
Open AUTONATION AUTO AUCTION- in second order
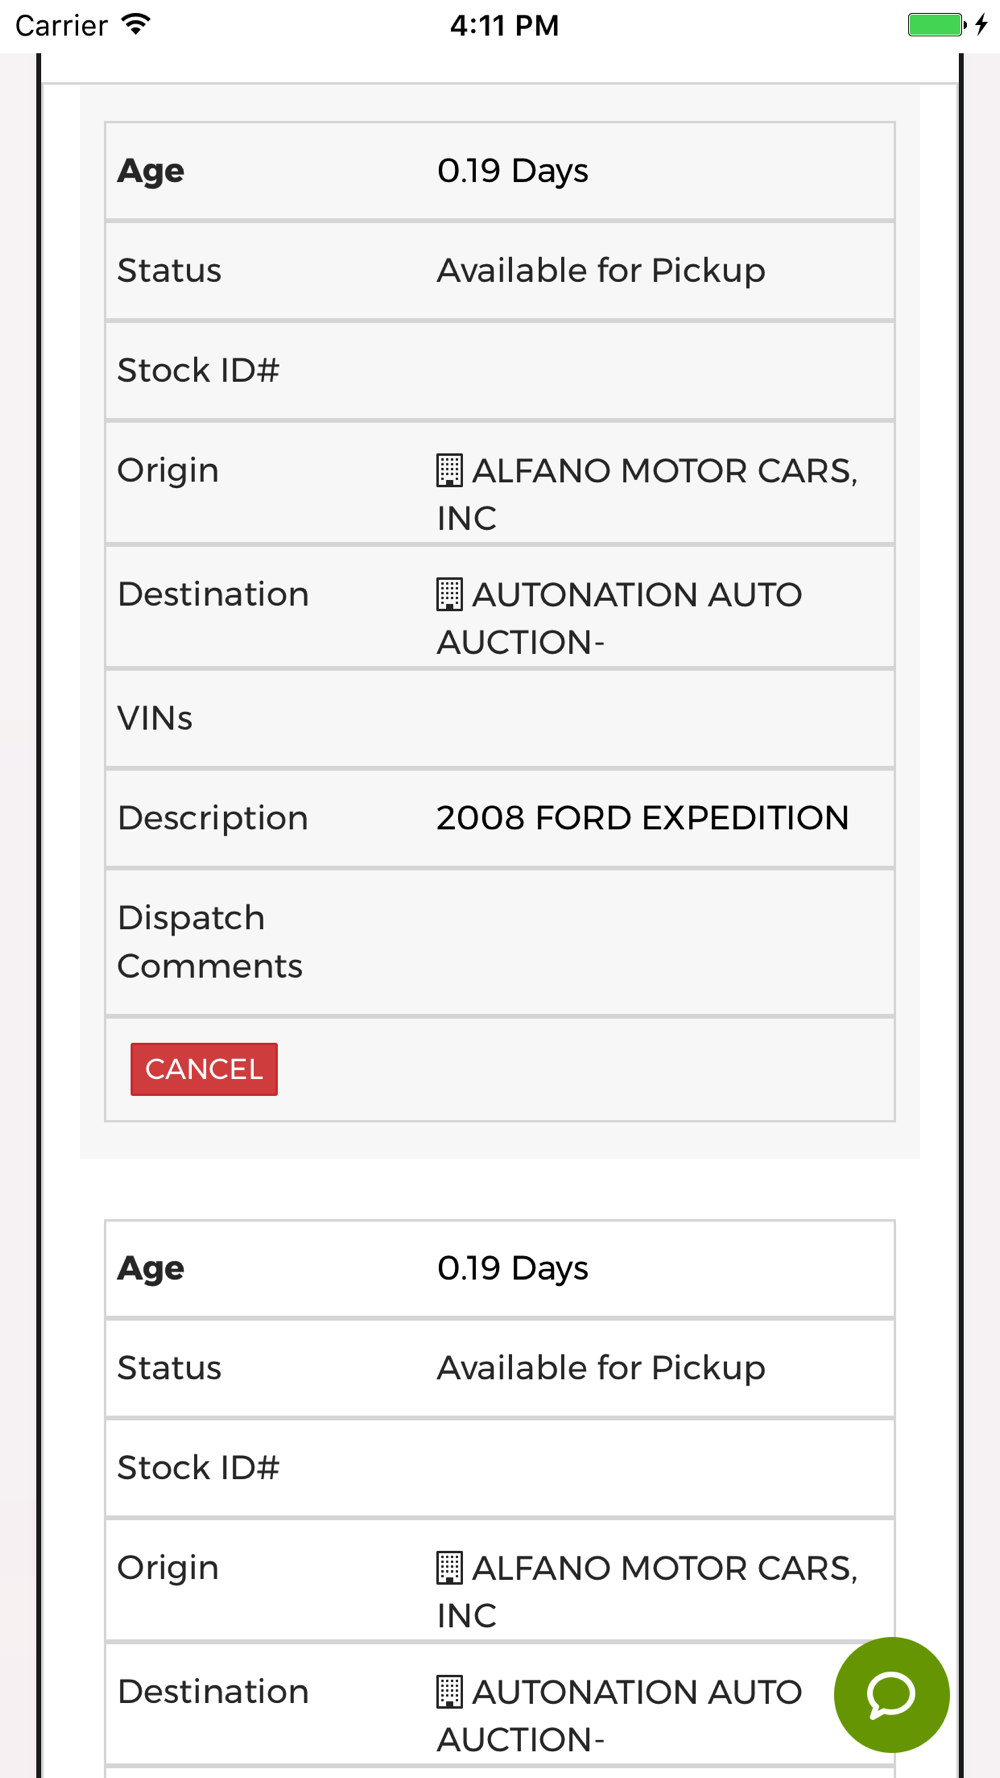coord(620,1715)
